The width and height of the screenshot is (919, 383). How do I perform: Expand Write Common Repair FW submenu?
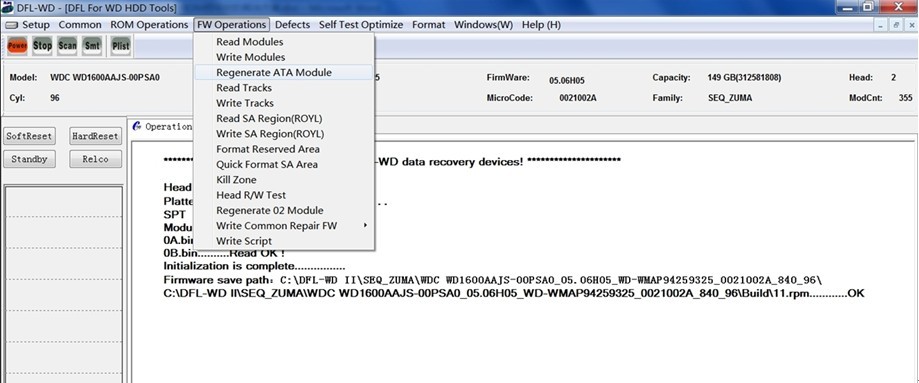284,225
